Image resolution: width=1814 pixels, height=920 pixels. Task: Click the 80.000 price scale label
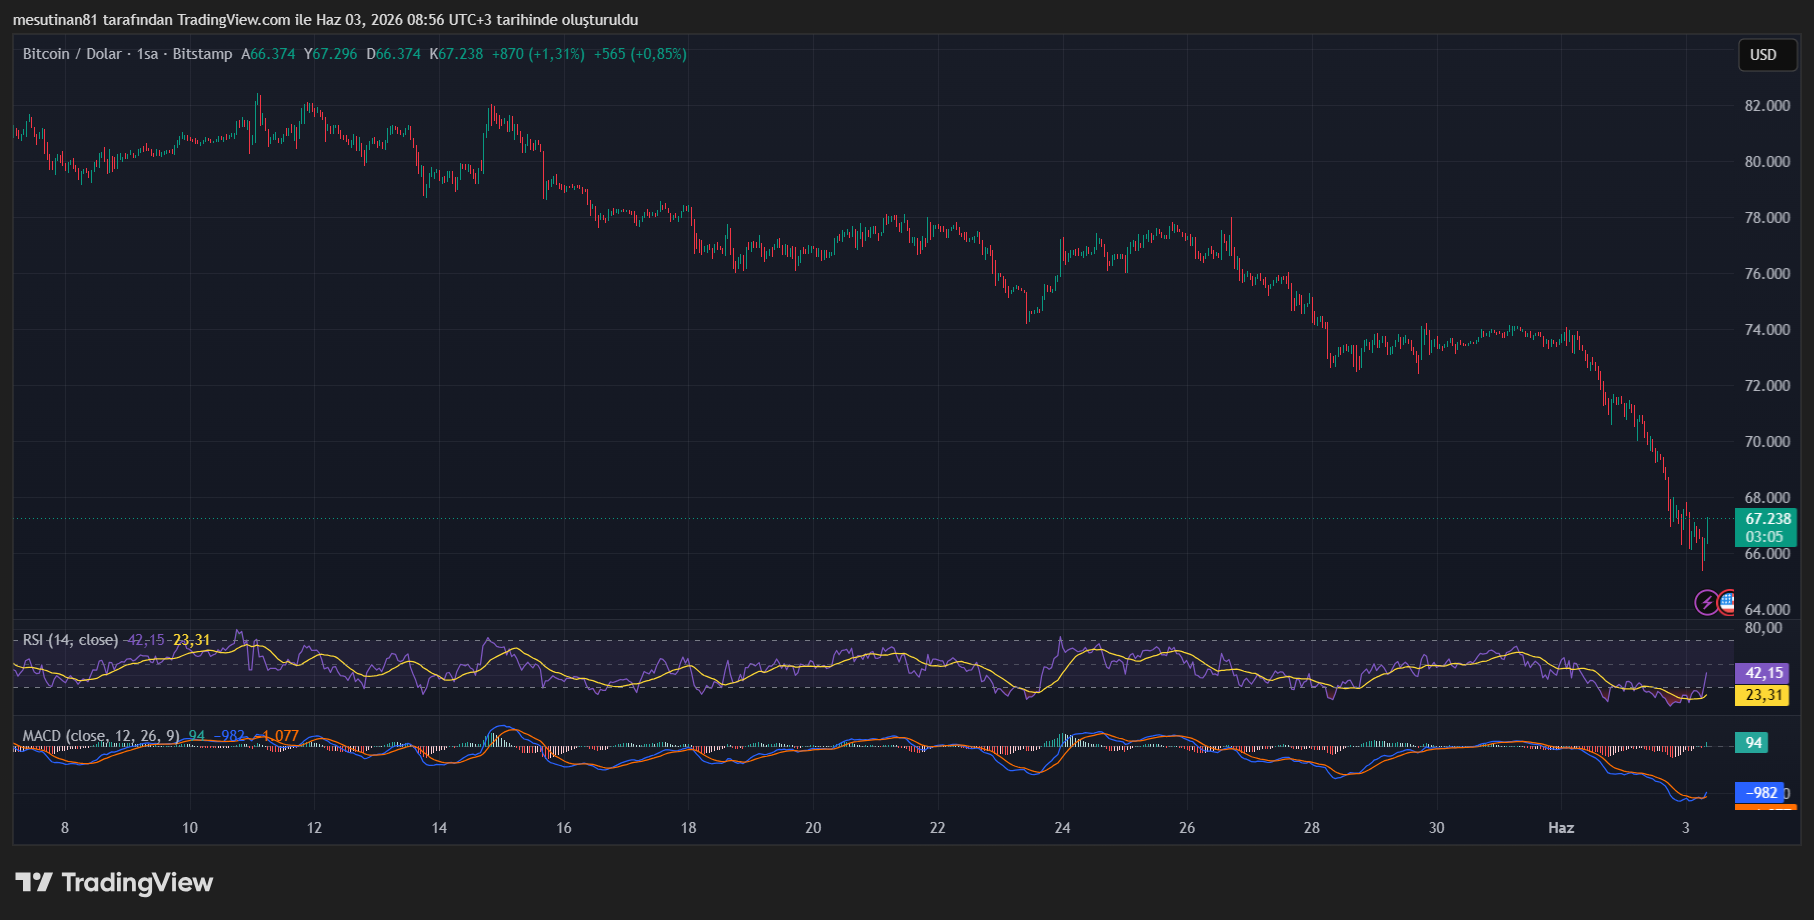pos(1767,162)
